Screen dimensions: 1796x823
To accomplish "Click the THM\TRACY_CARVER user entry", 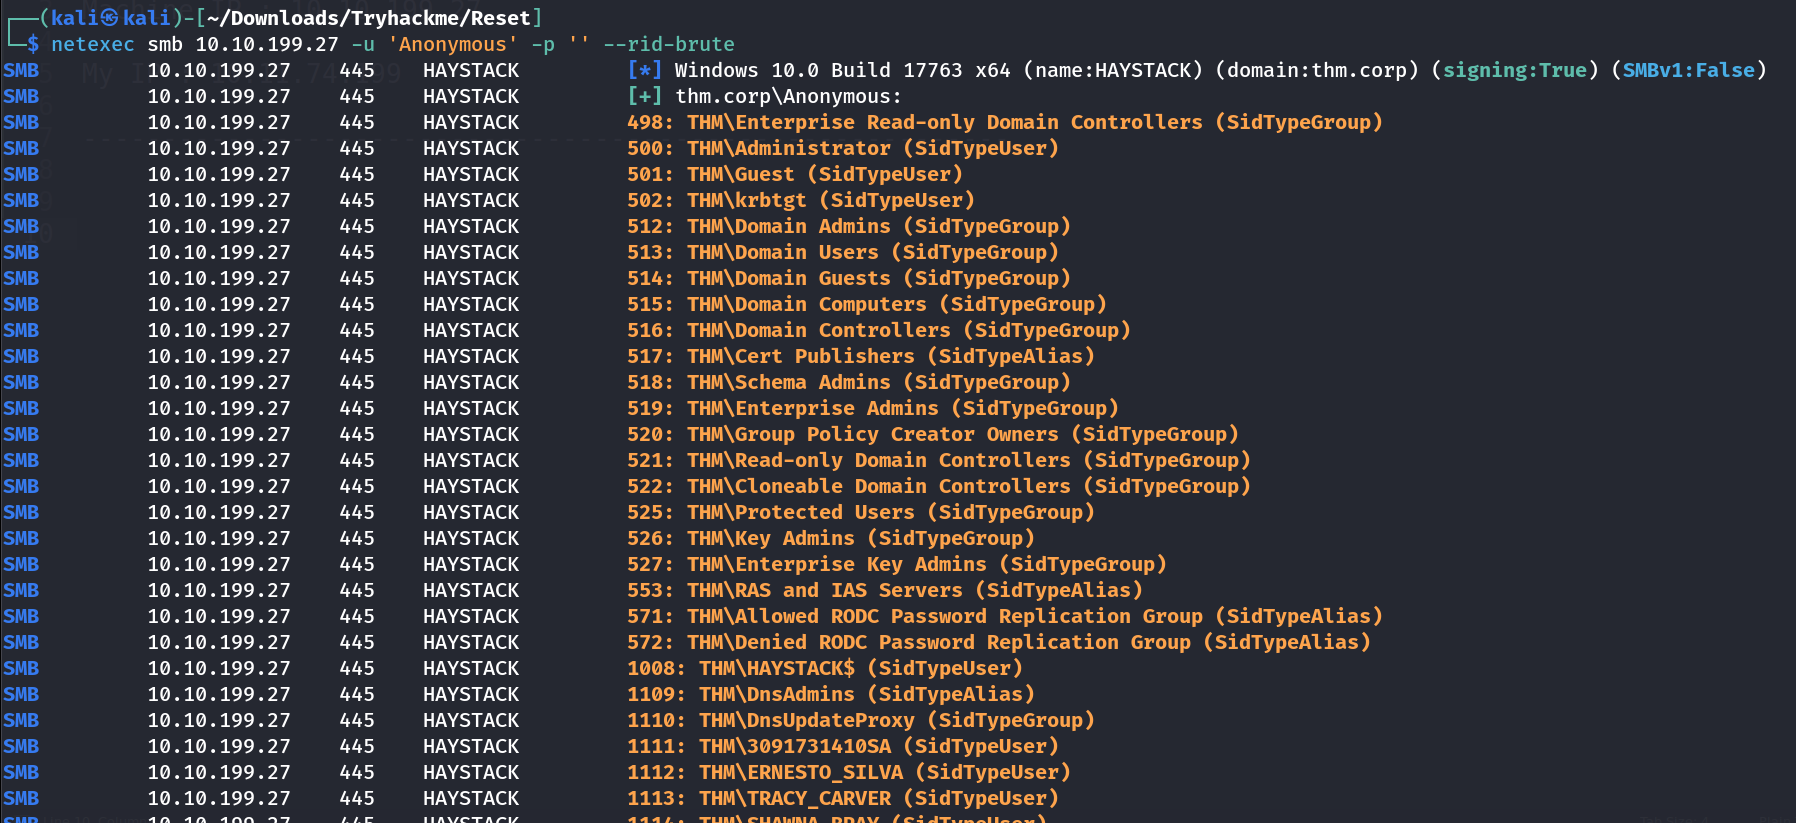I will pos(842,798).
